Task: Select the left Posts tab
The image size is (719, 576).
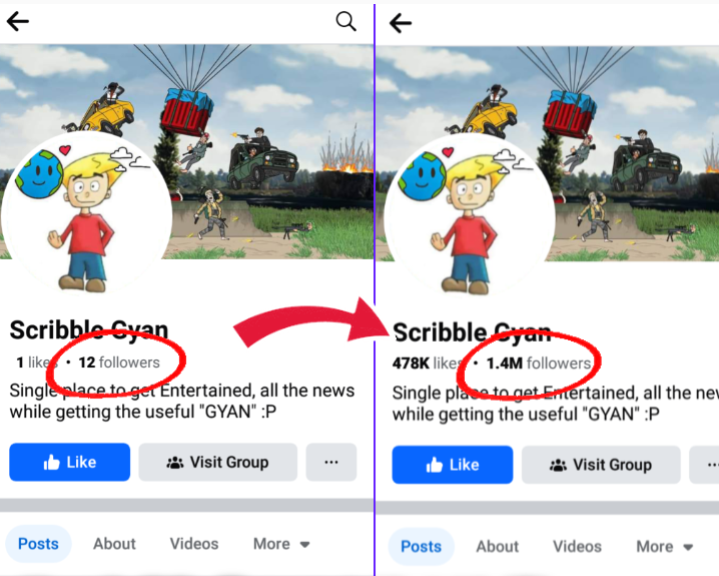Action: click(39, 544)
